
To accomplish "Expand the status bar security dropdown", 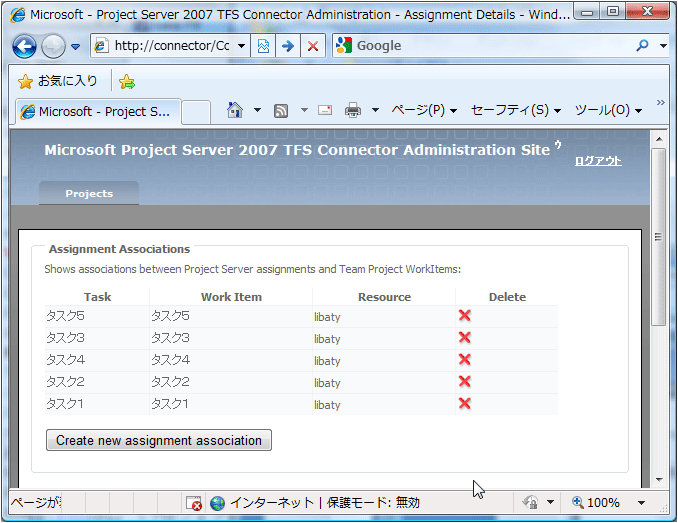I will pos(550,502).
